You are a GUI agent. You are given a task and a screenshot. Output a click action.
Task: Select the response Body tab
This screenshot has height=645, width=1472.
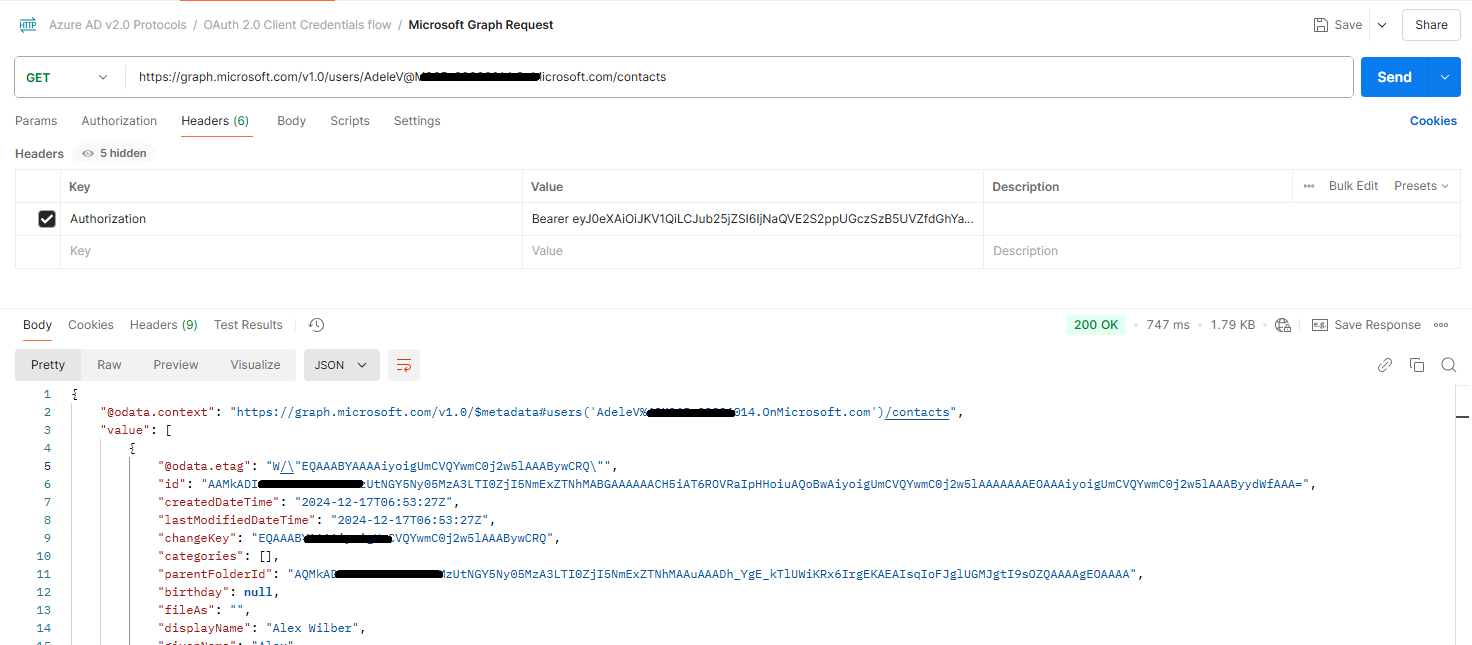[37, 325]
